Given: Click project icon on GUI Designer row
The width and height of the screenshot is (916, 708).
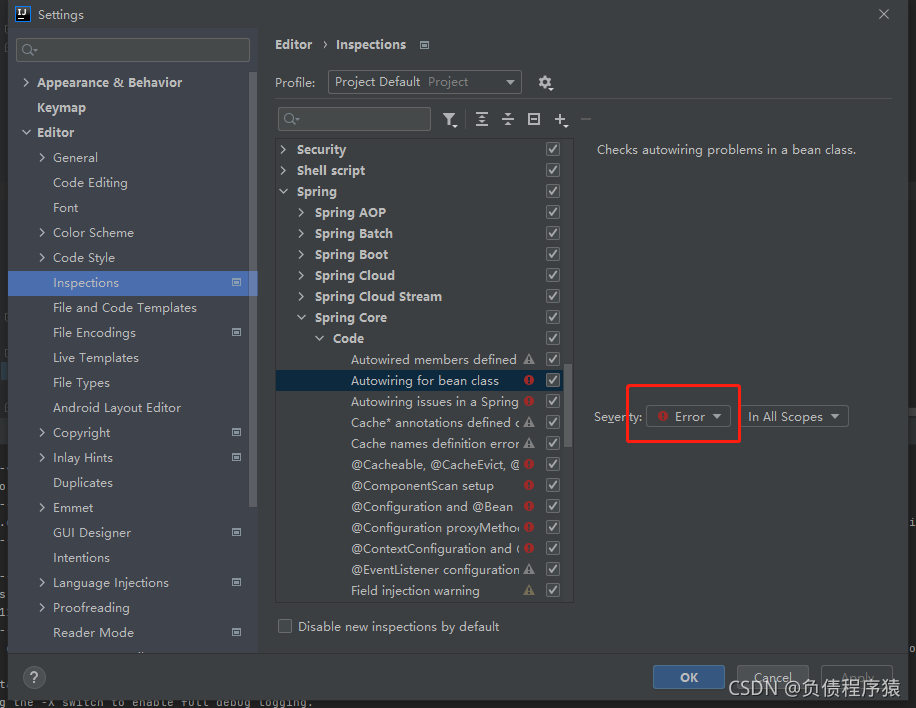Looking at the screenshot, I should click(237, 532).
